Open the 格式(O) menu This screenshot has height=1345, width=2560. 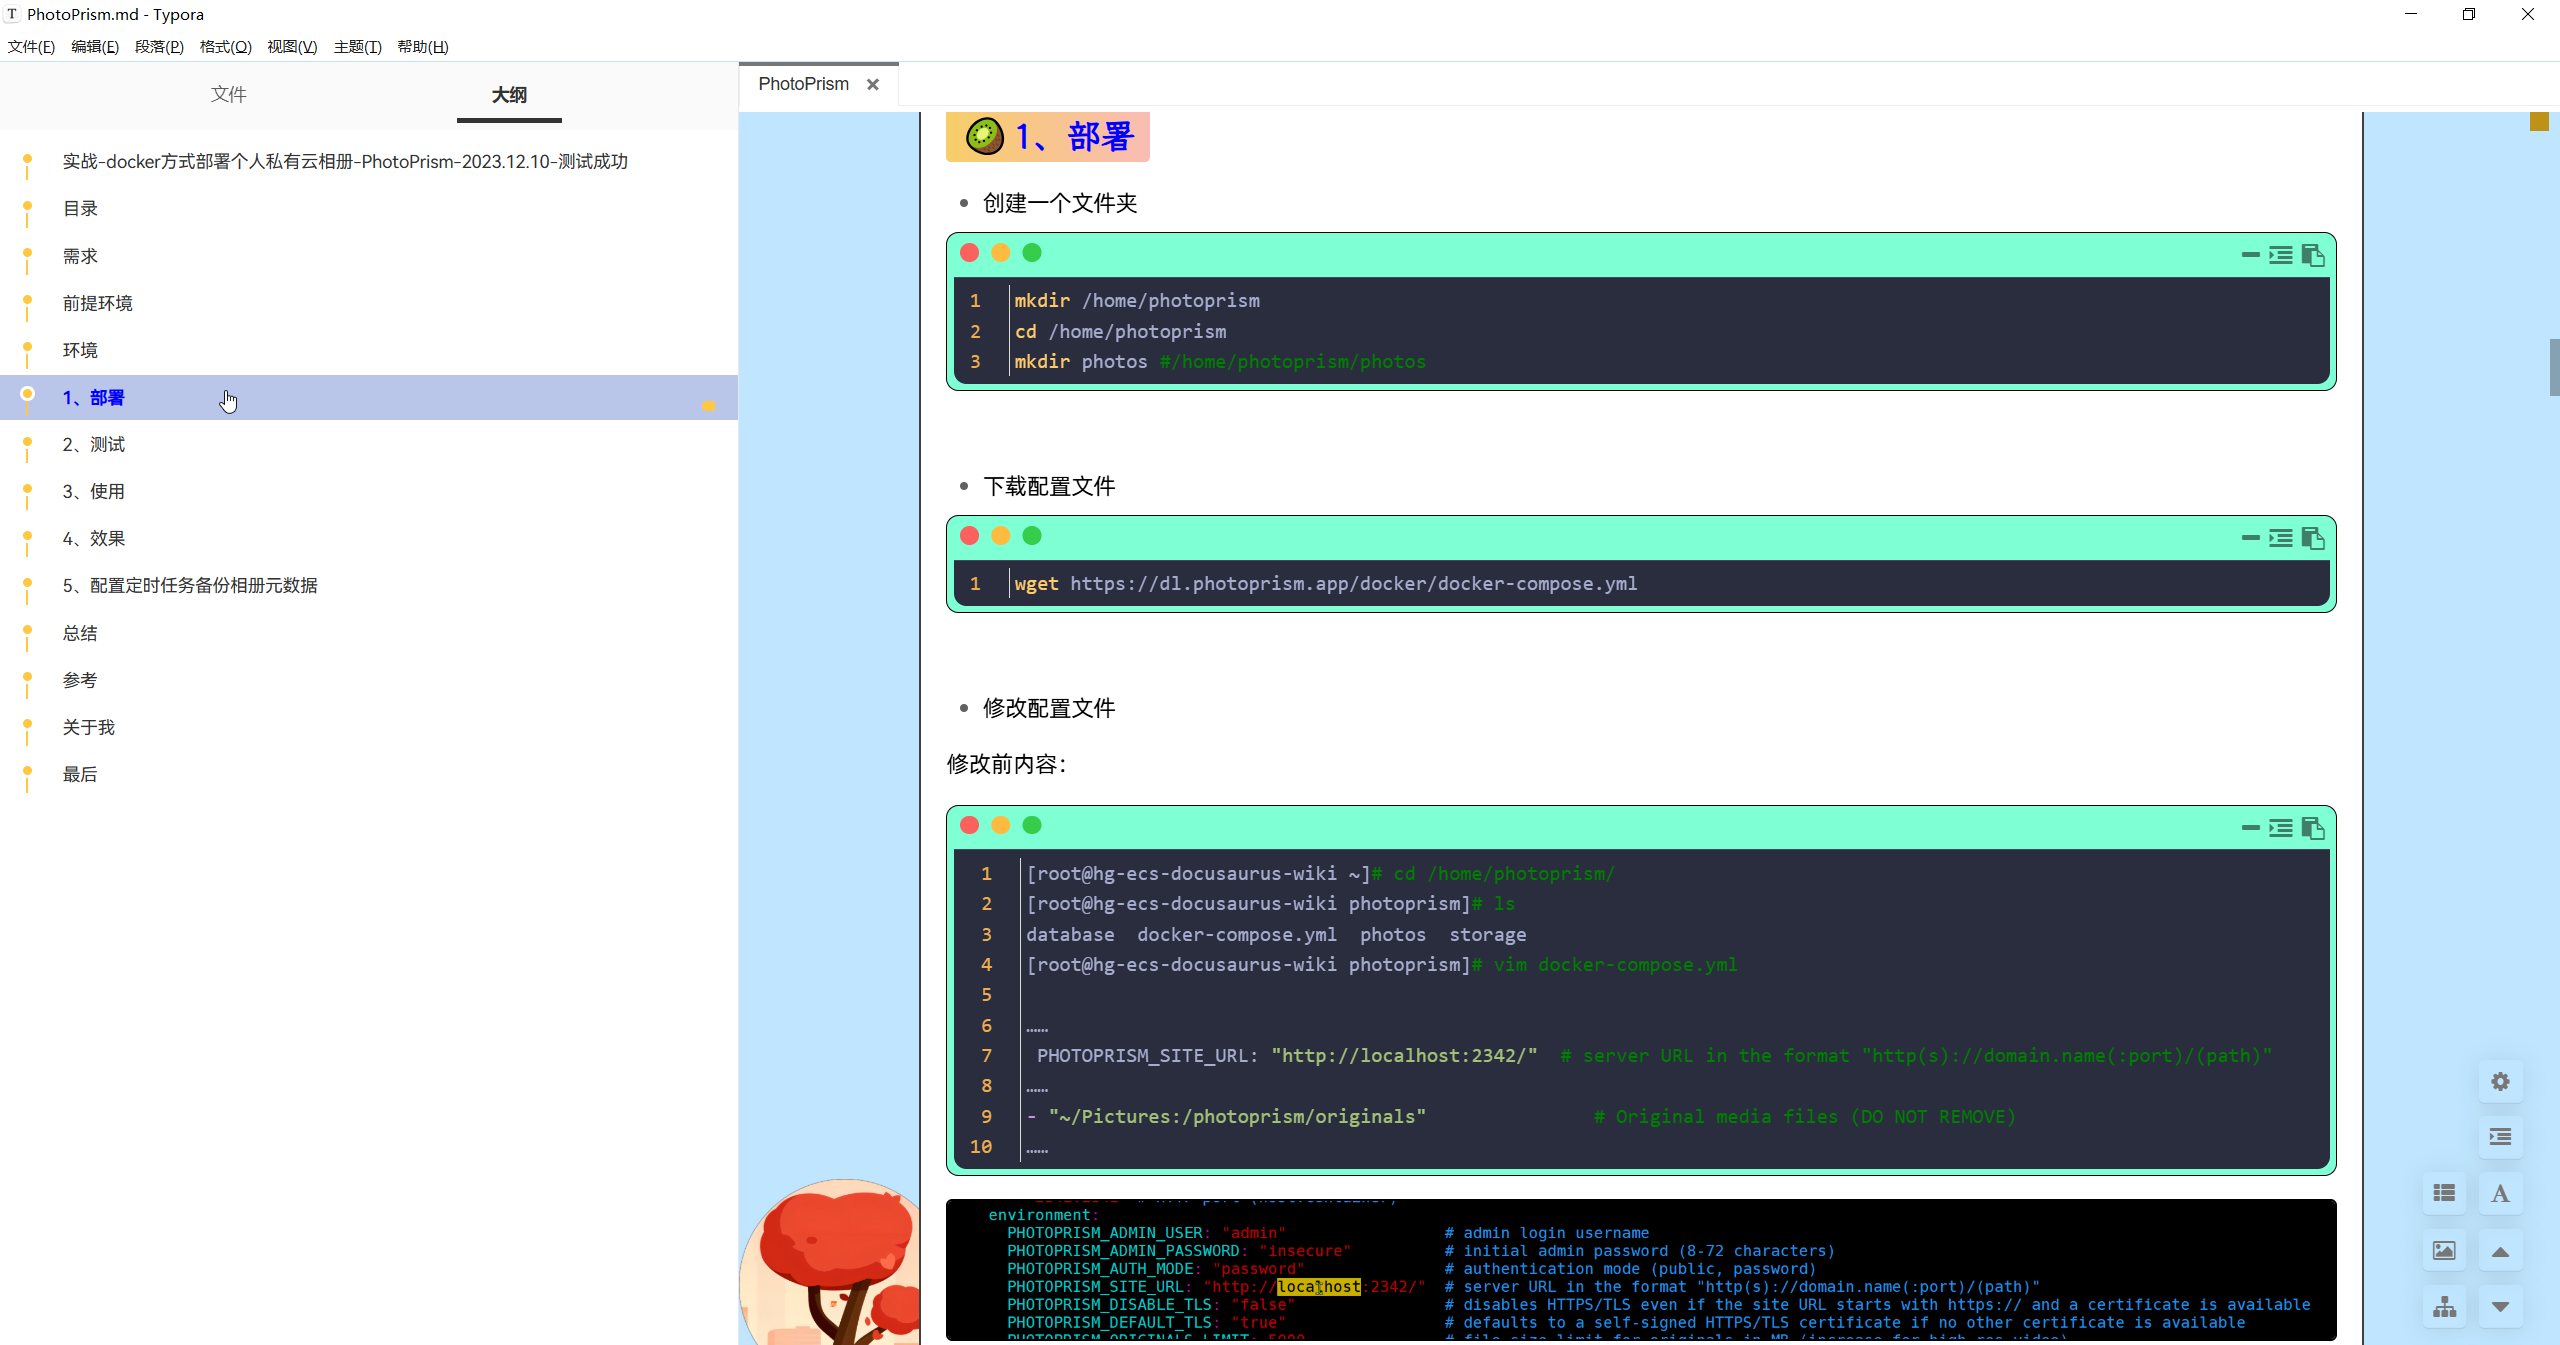tap(225, 47)
